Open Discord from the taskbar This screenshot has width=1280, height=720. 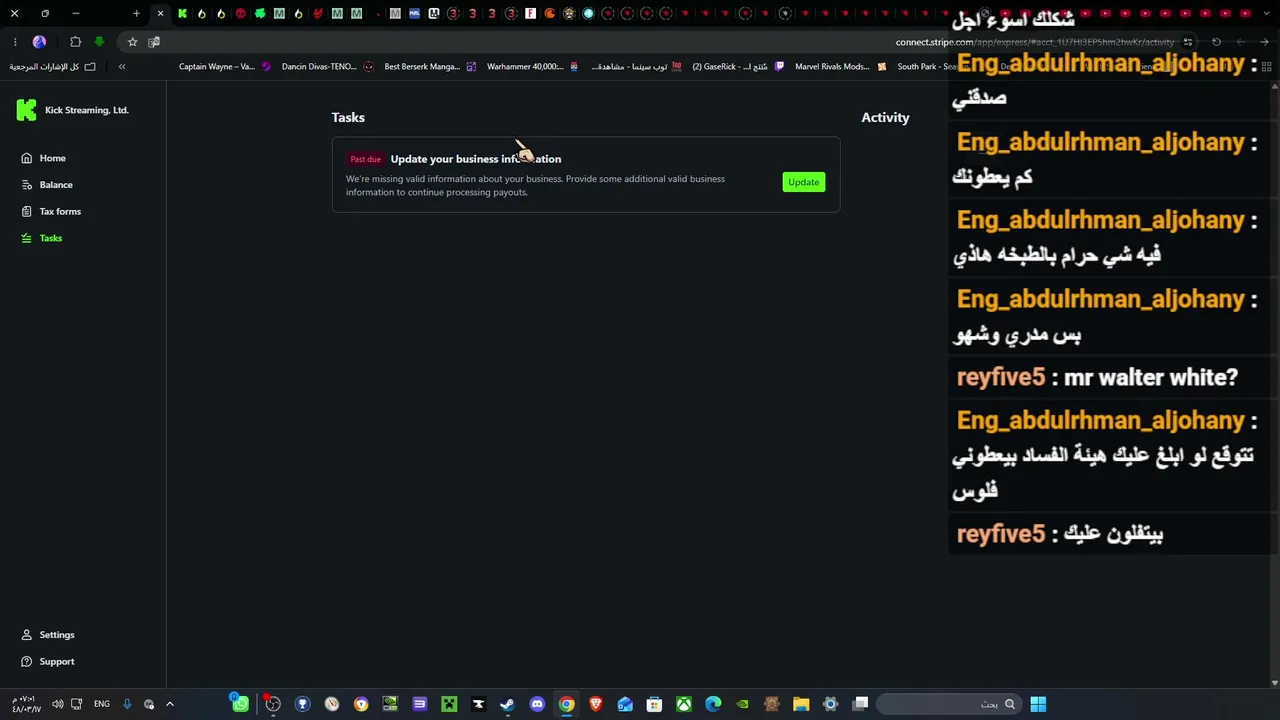pos(537,704)
